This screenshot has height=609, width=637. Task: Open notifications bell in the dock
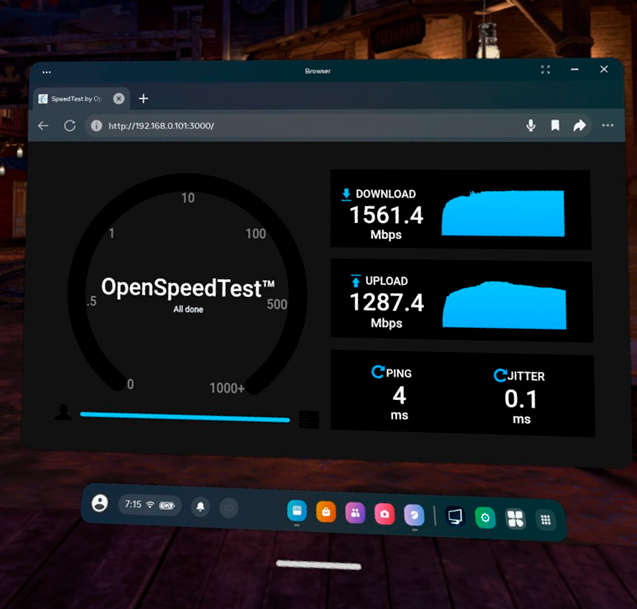[200, 507]
